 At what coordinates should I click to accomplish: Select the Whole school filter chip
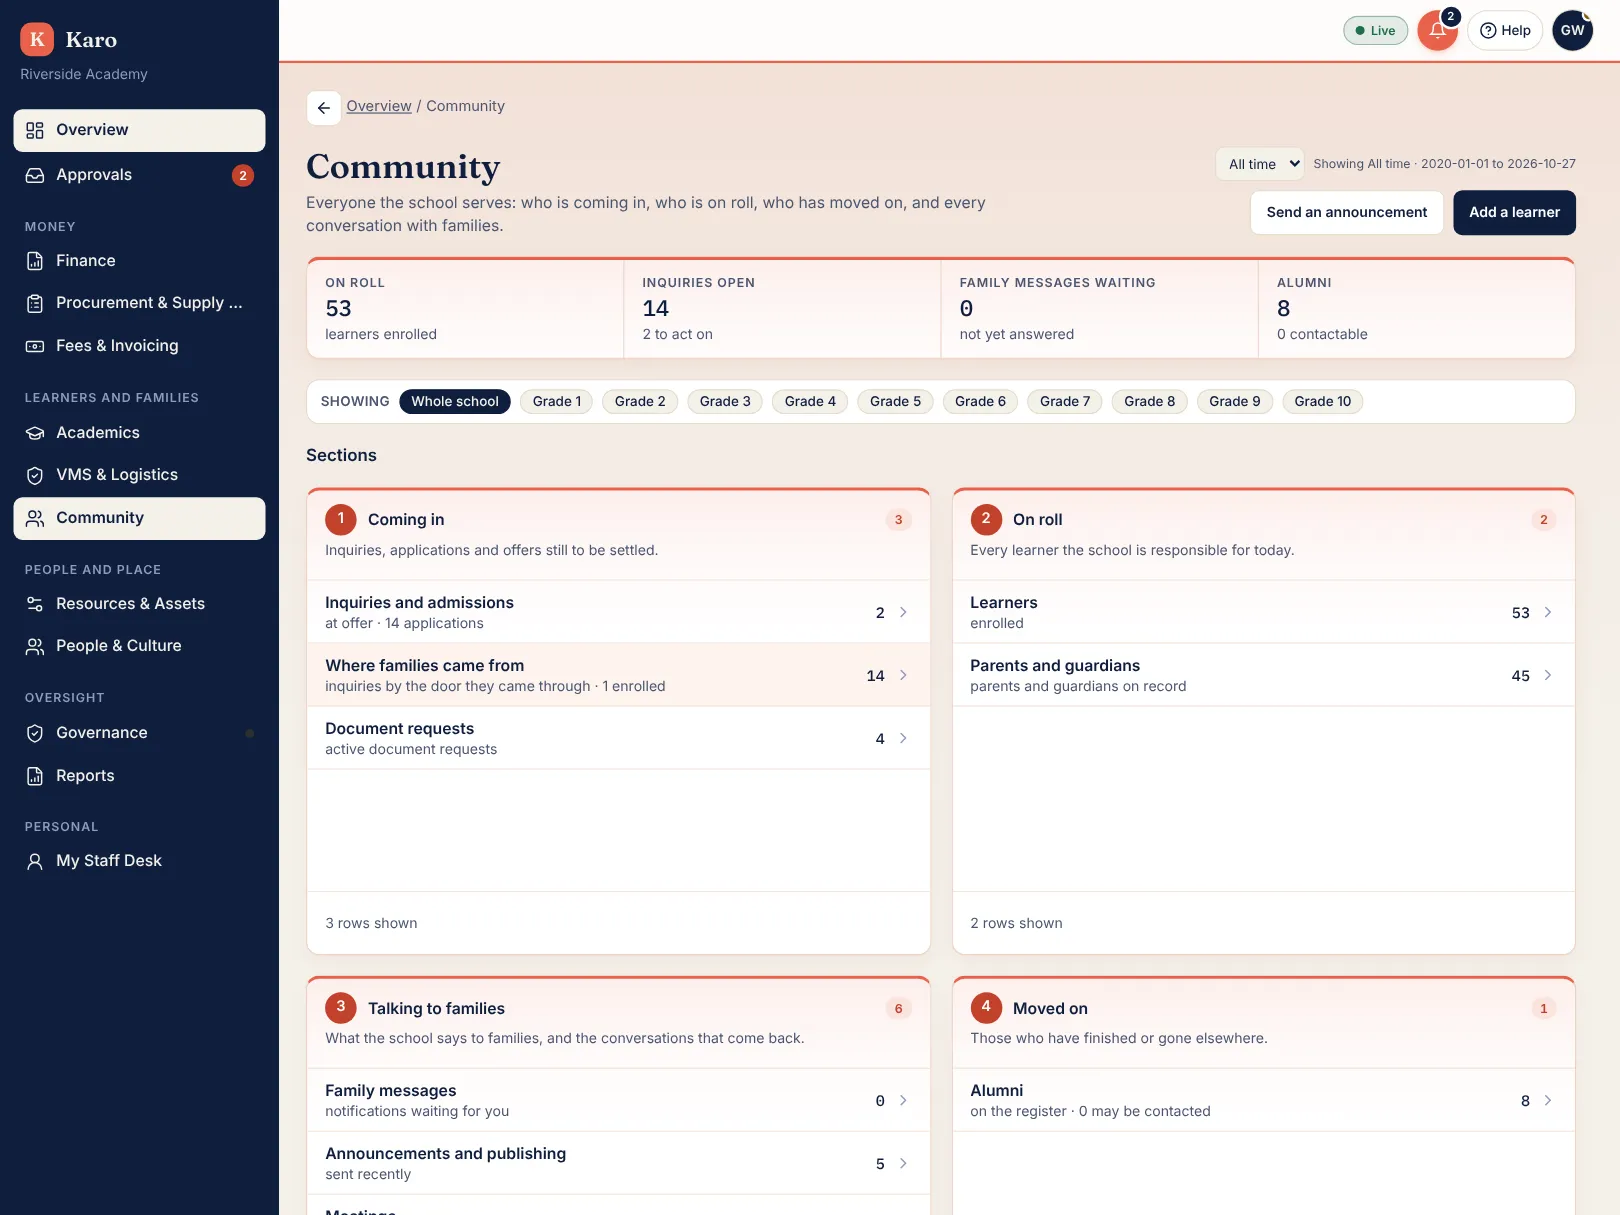[455, 401]
